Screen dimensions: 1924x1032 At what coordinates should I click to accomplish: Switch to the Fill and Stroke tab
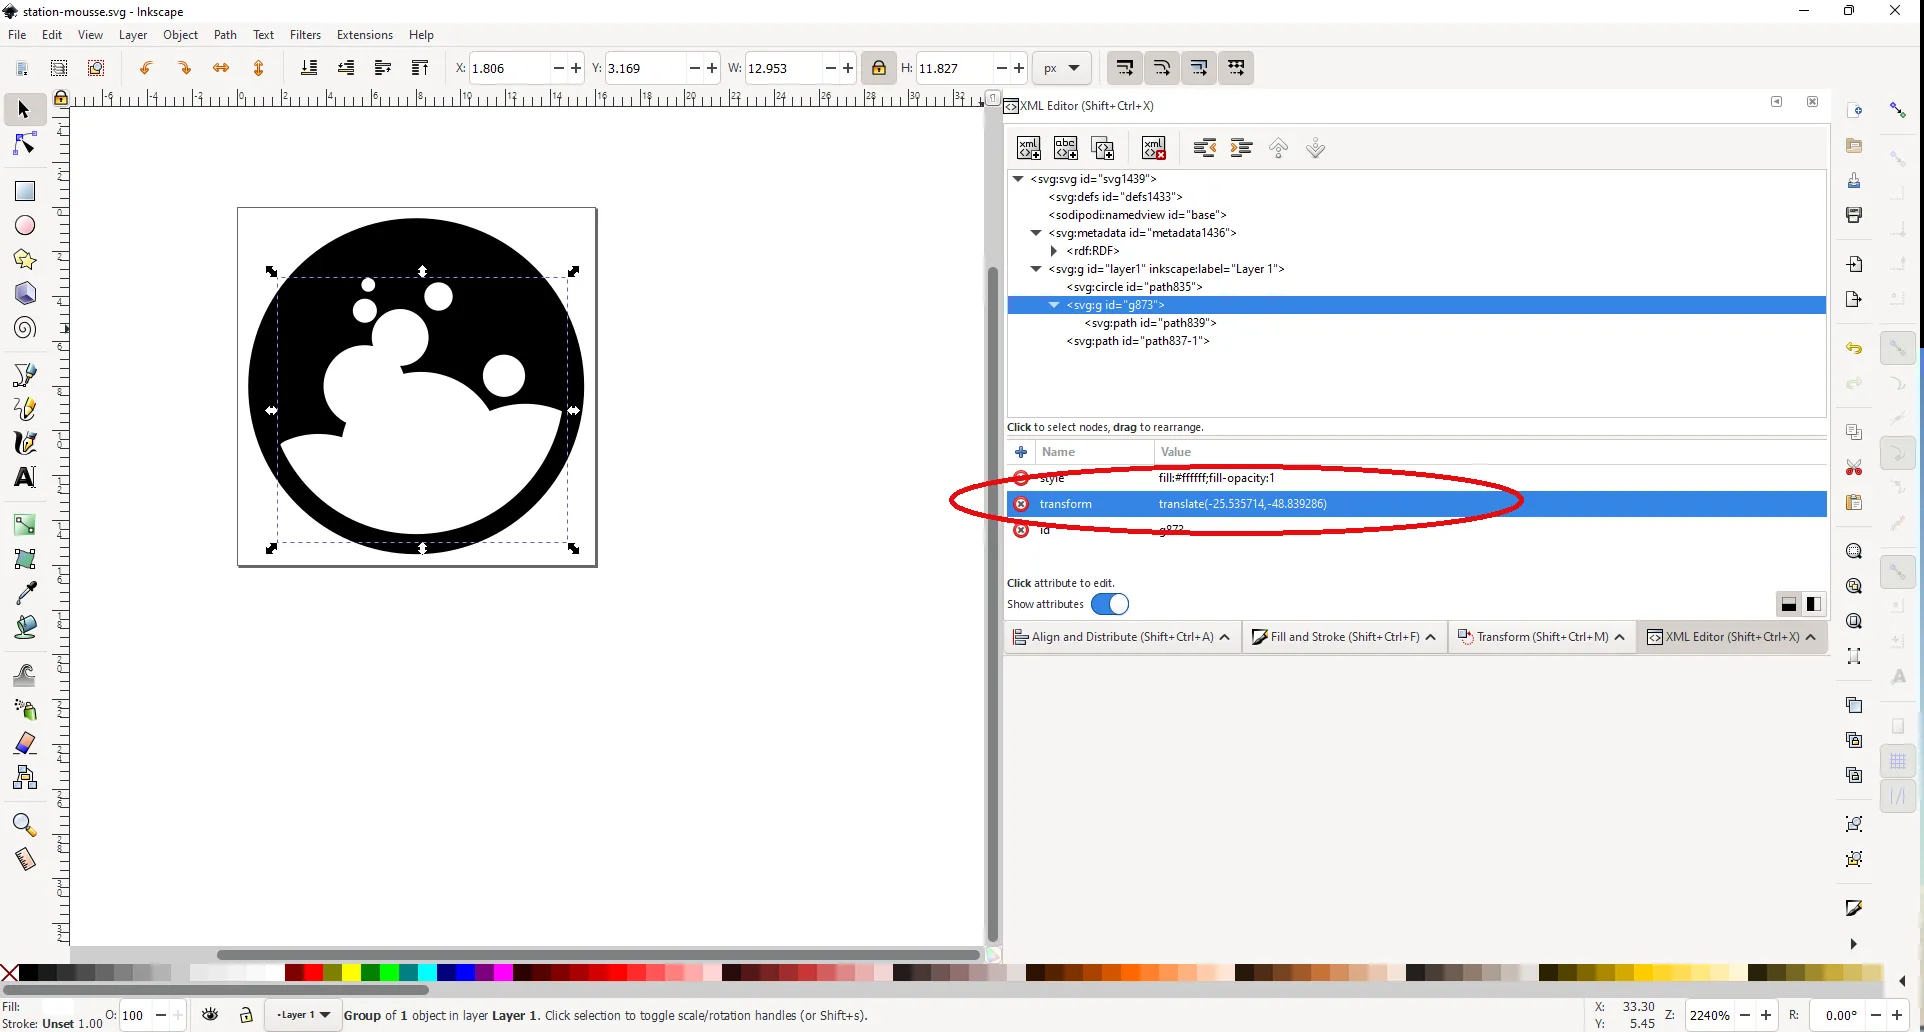point(1344,637)
